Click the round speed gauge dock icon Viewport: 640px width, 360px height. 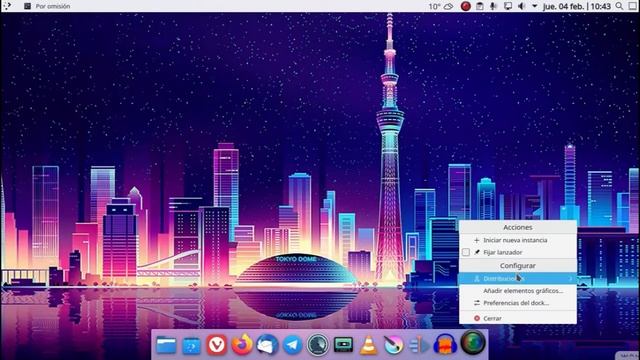click(318, 345)
